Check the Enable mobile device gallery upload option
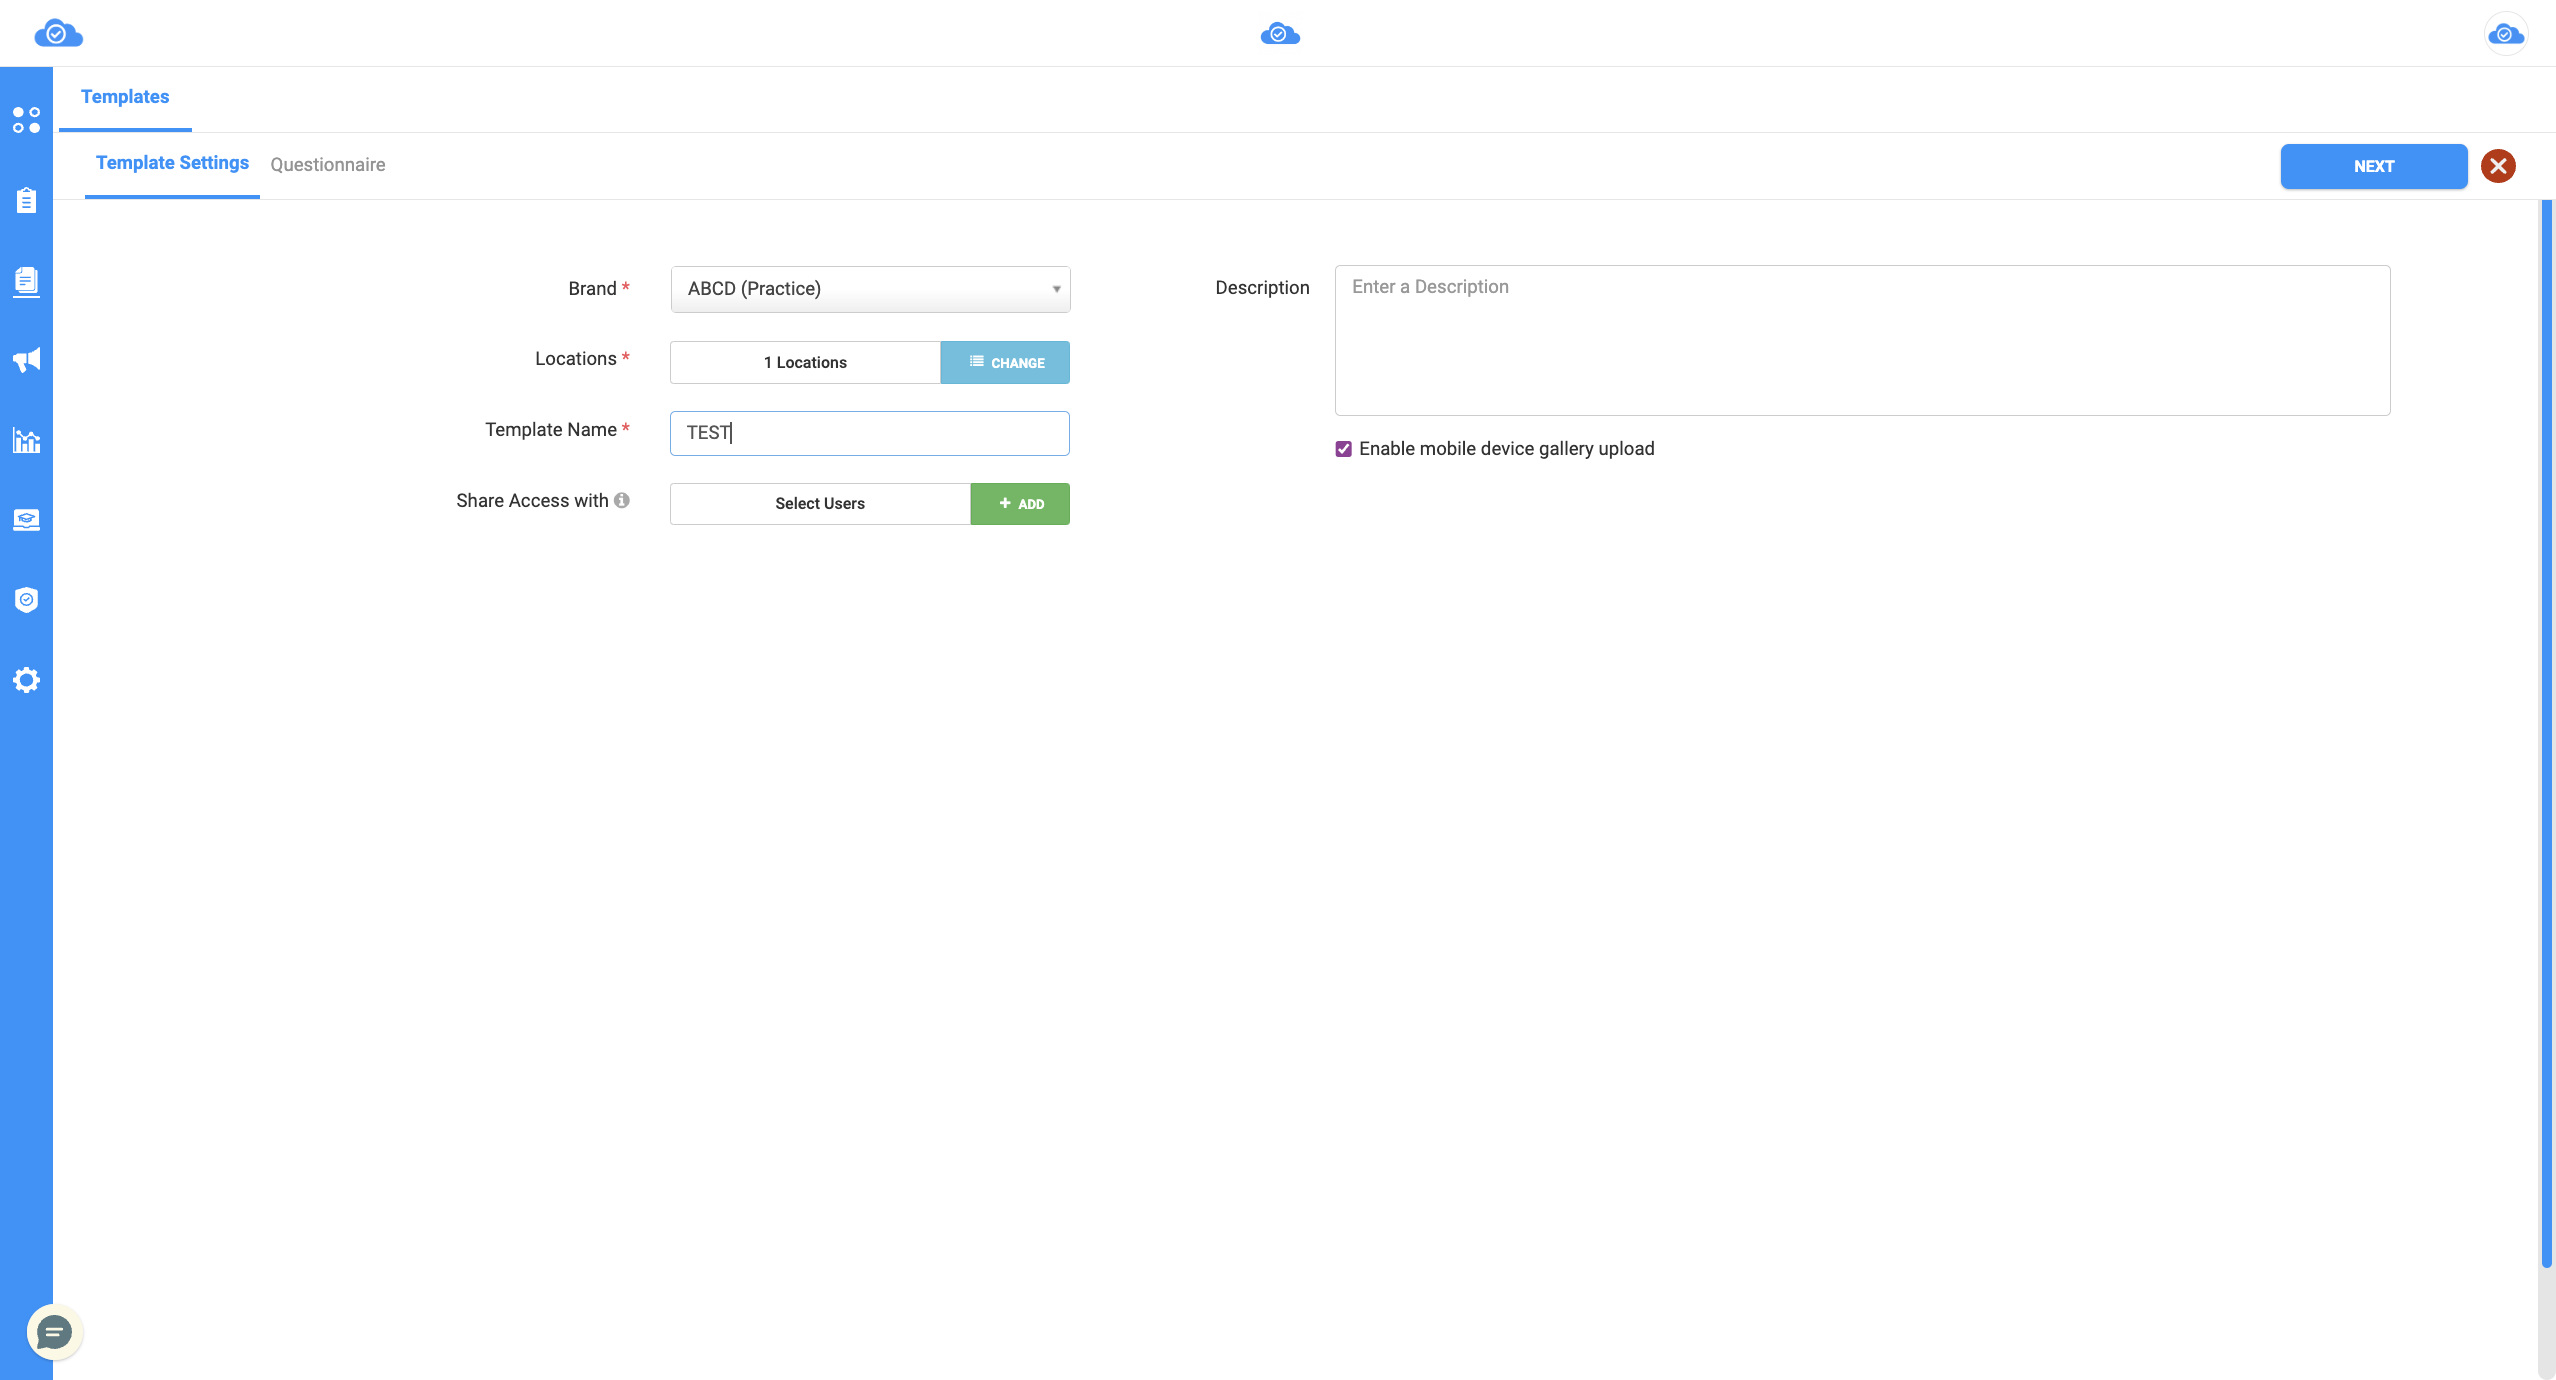 [1343, 449]
